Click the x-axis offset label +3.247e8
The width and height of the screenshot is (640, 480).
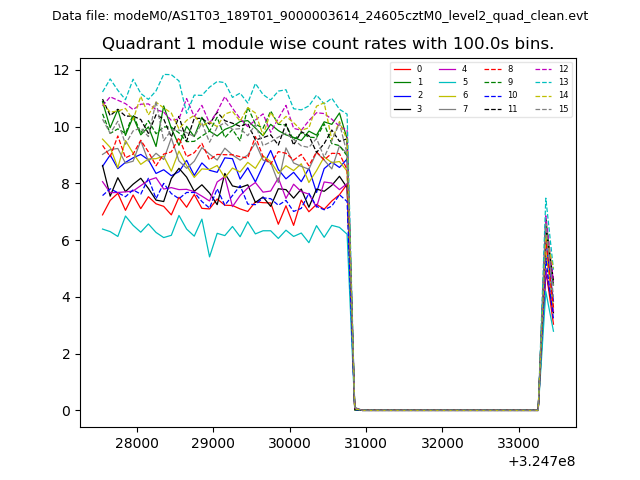541,461
